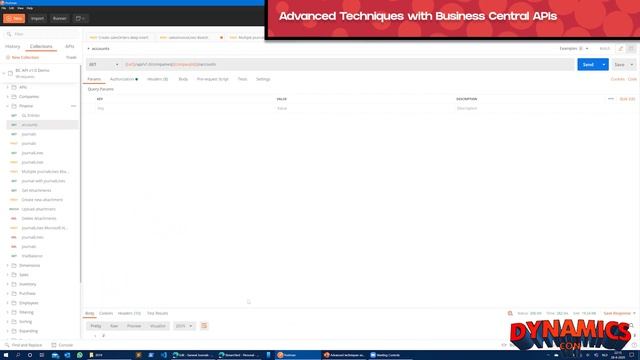Expand the Sales folder
The height and width of the screenshot is (360, 640).
pos(7,275)
